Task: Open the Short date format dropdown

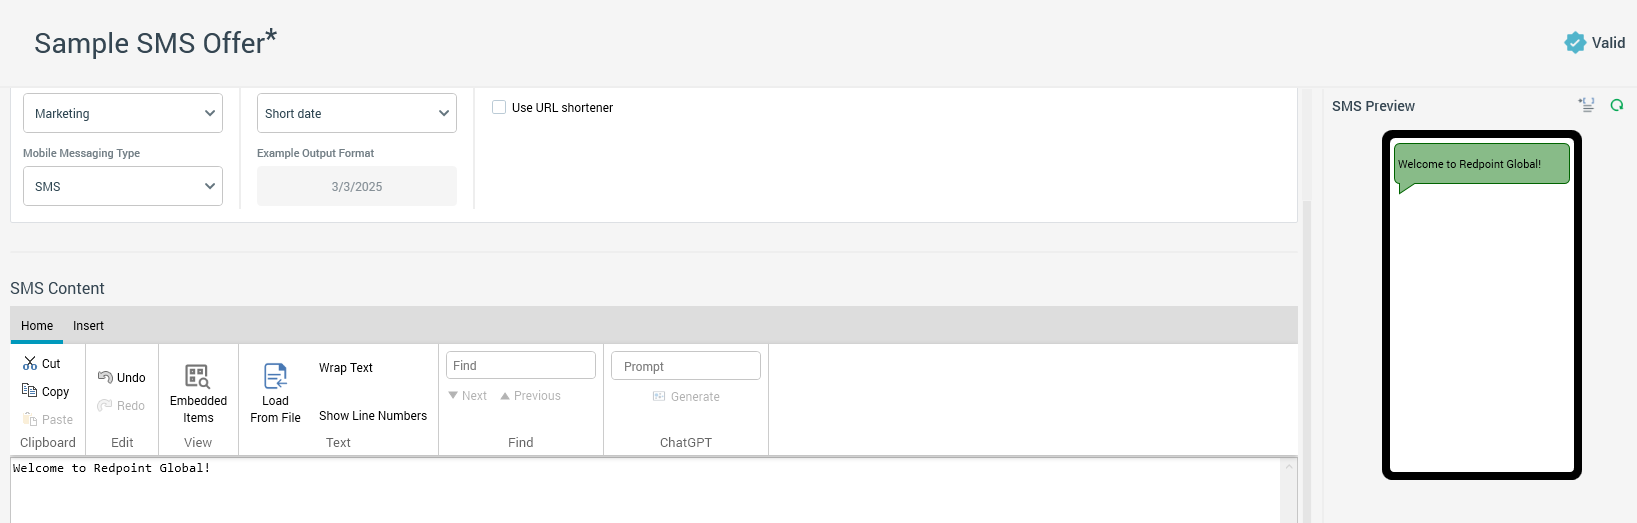Action: tap(357, 114)
